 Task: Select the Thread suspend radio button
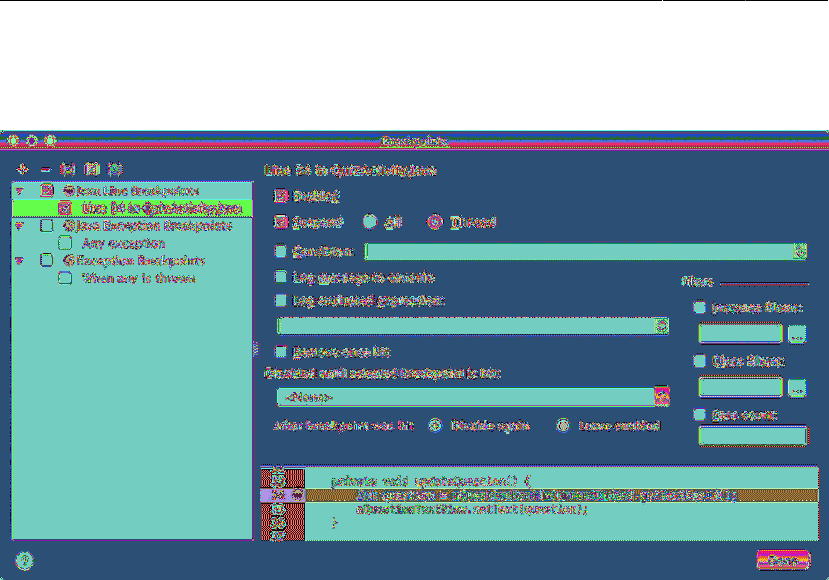click(435, 222)
